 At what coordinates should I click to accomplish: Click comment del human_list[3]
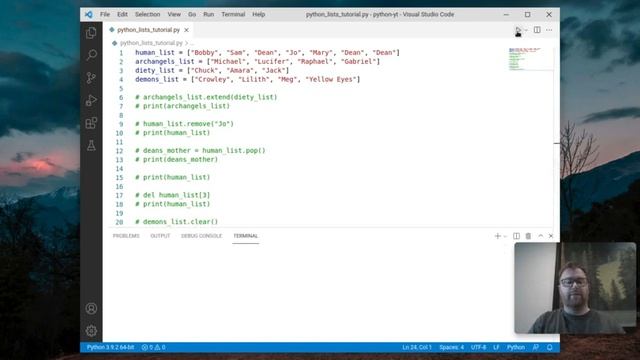tap(173, 195)
